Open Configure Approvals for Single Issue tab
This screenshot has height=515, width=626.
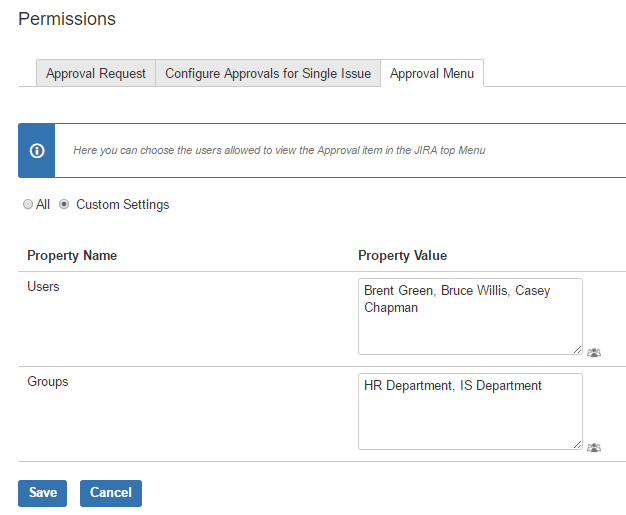(268, 73)
